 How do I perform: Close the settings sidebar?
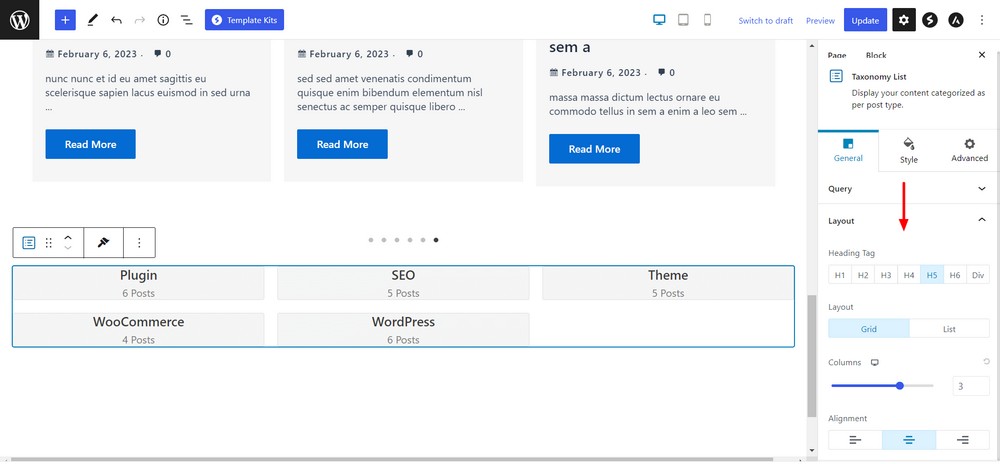[x=982, y=55]
